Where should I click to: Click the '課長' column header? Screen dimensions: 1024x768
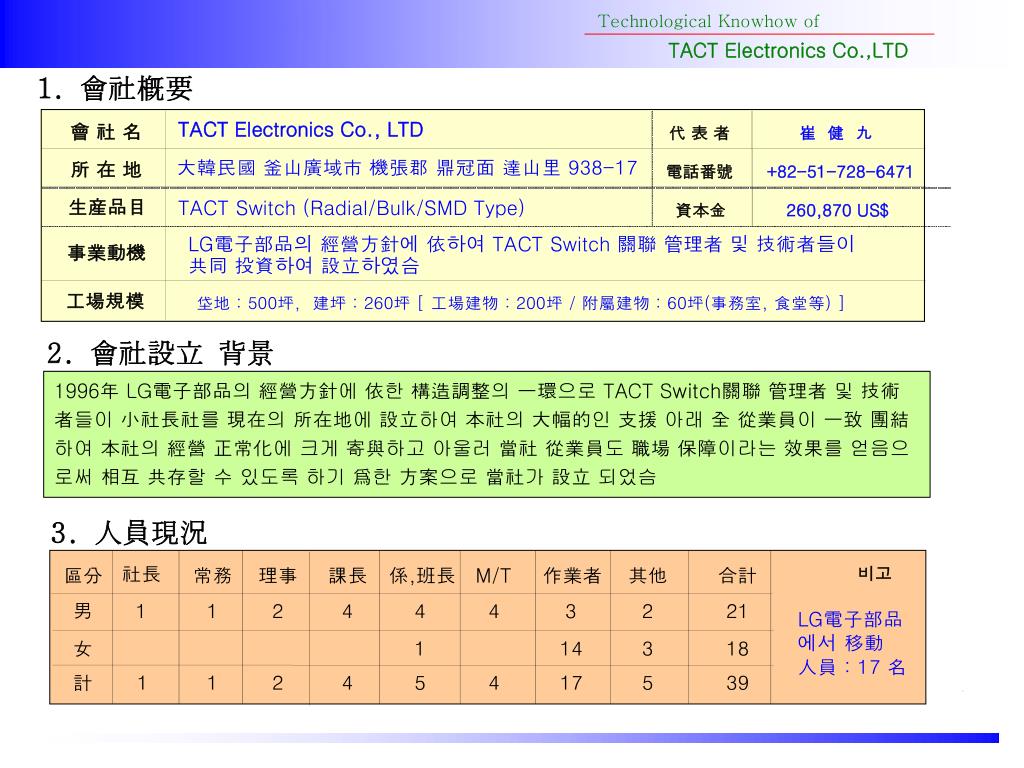347,575
